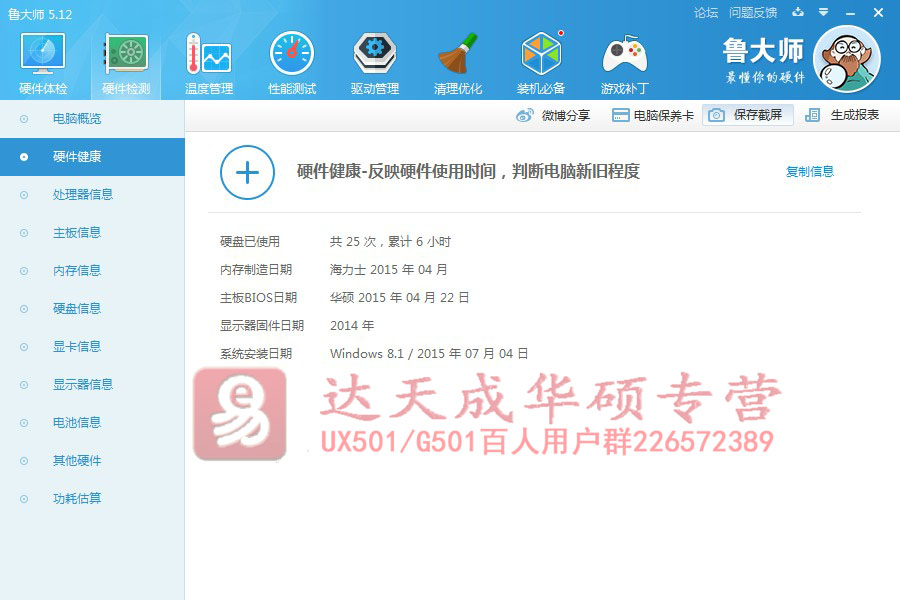Close the 鲁大师 window
The height and width of the screenshot is (600, 900).
878,12
